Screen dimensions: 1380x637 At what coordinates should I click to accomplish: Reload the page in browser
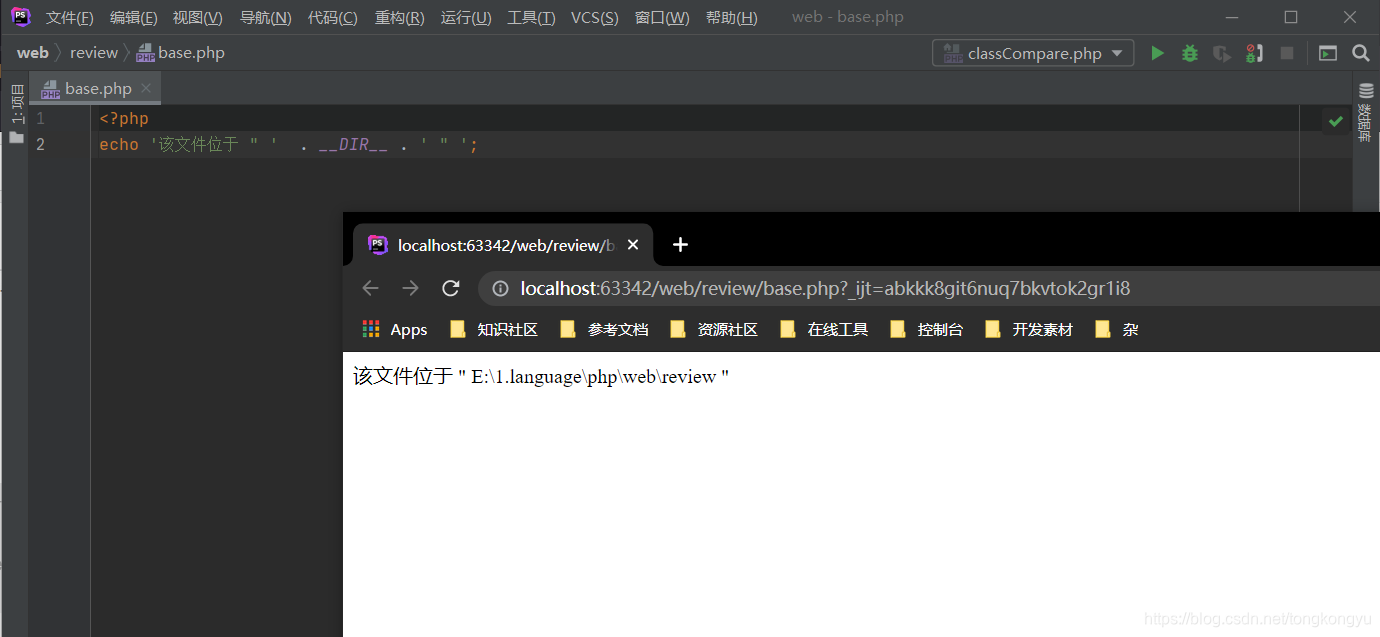click(451, 288)
